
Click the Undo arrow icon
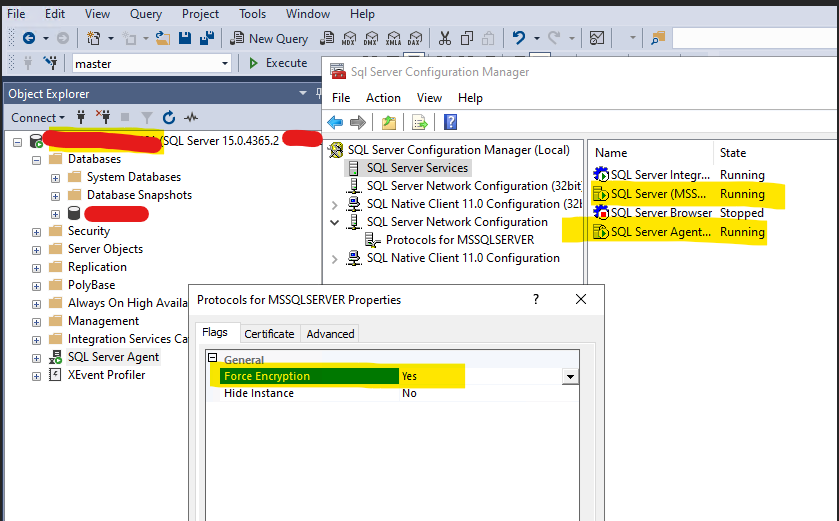click(518, 38)
